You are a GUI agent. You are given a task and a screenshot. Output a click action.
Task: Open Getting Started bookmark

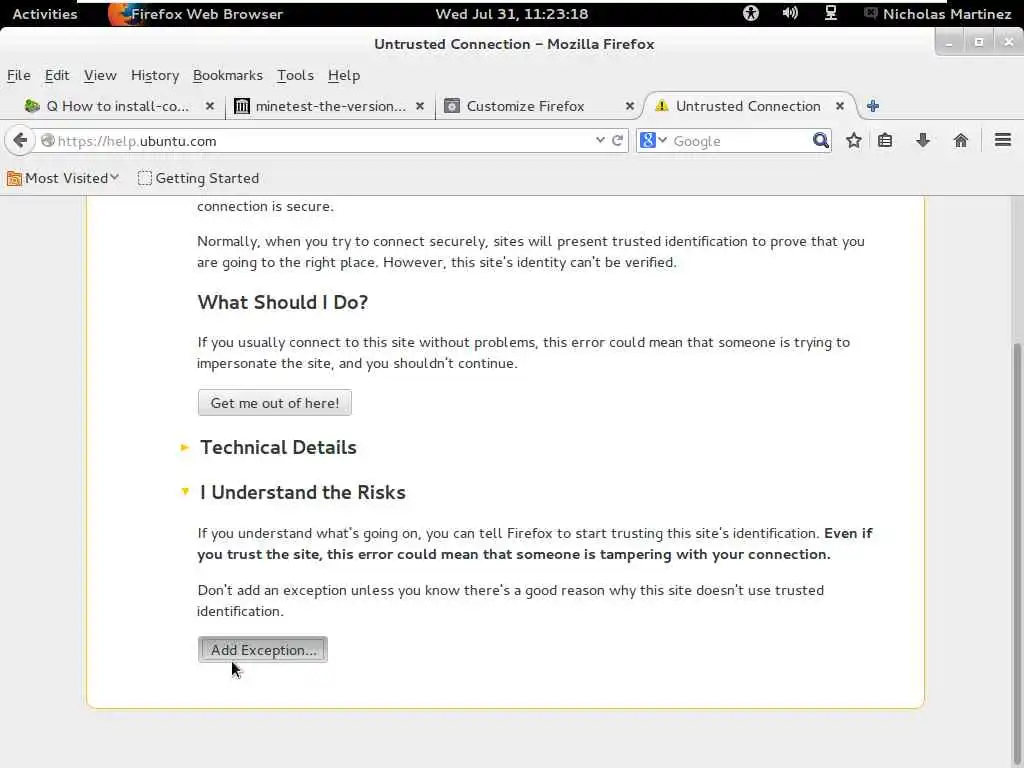tap(199, 178)
